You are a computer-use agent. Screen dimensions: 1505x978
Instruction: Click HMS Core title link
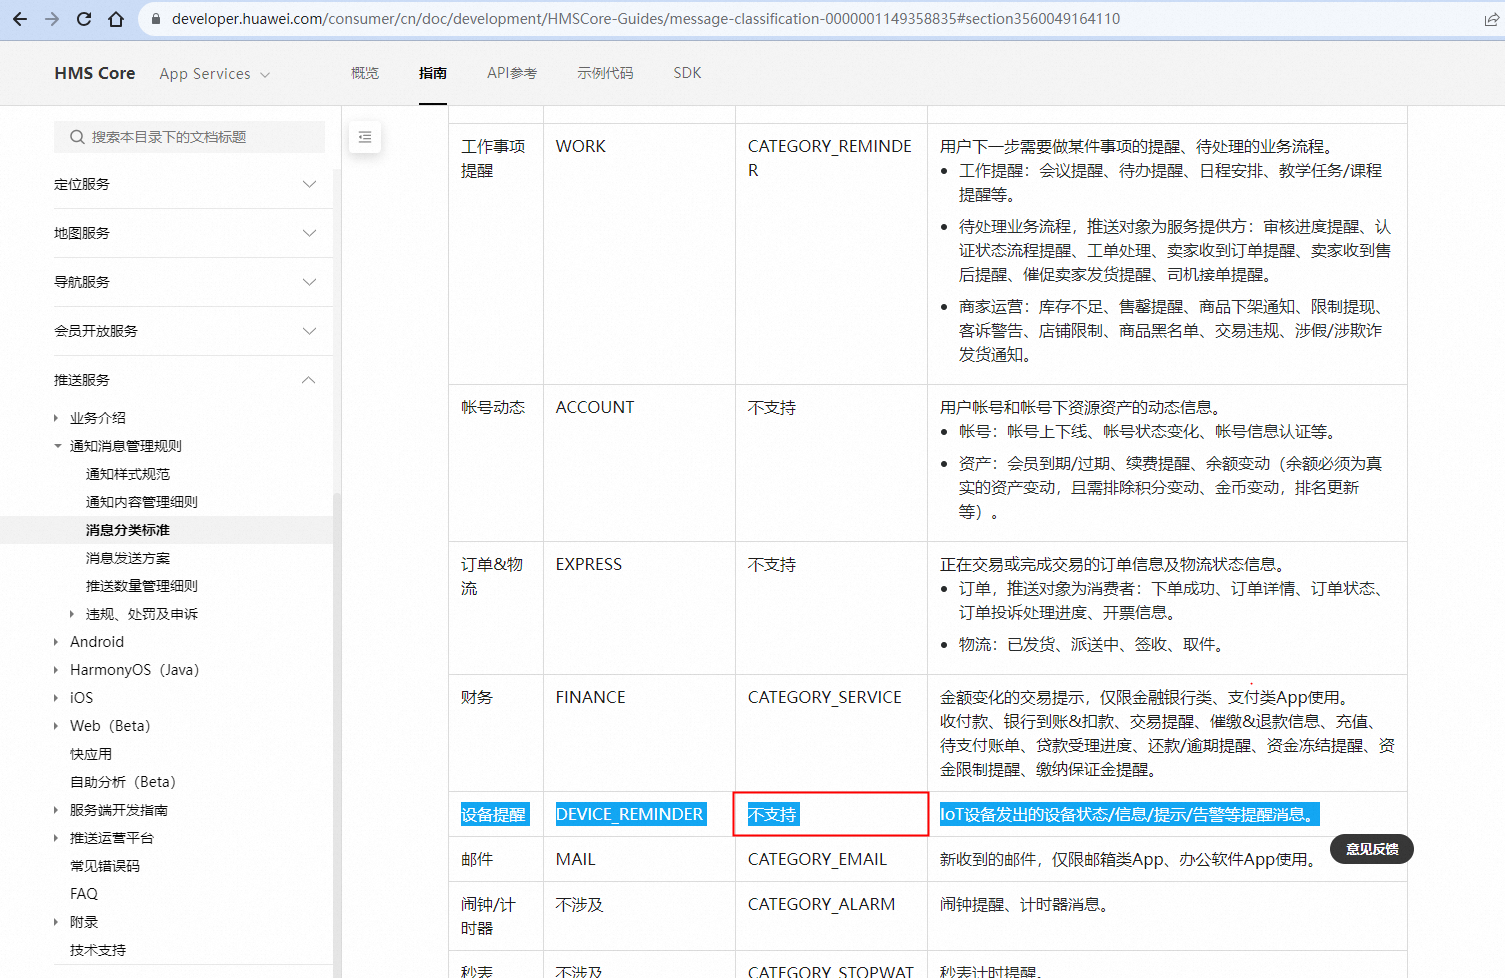coord(95,73)
